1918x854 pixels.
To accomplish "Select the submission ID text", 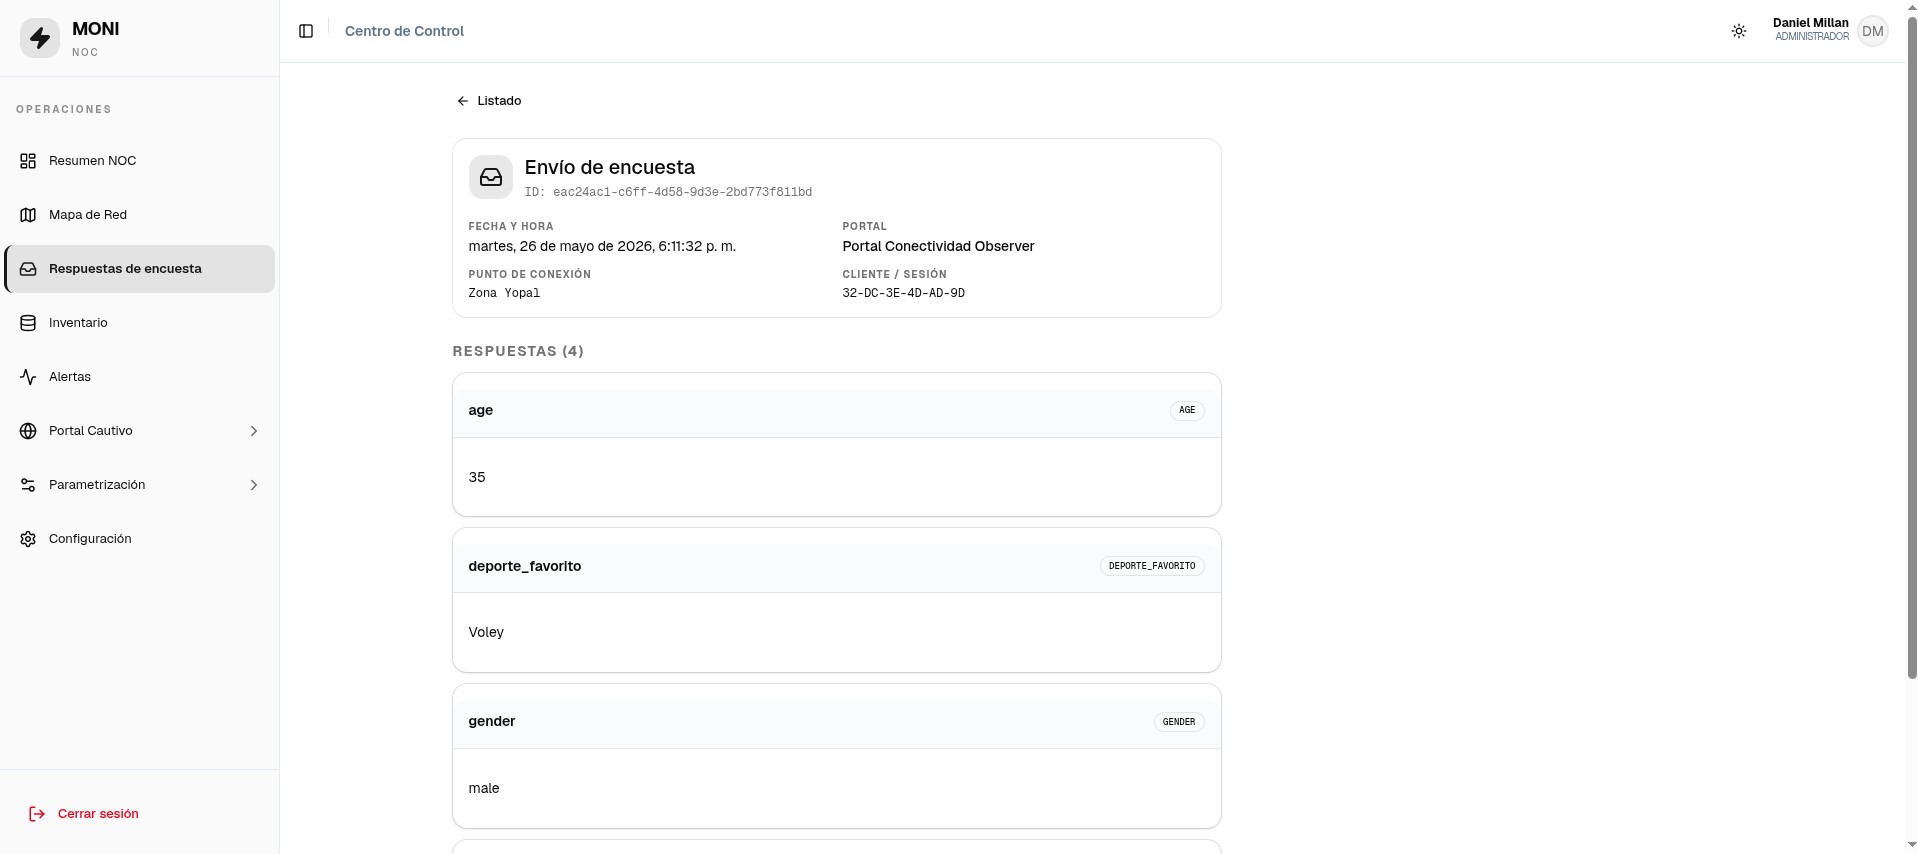I will (668, 192).
